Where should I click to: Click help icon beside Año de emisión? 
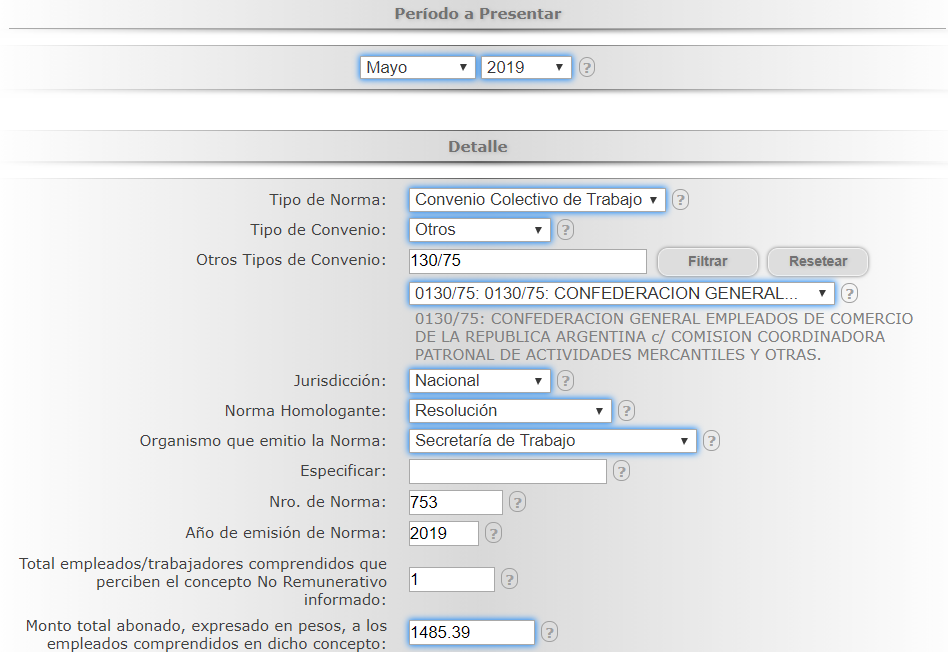point(493,533)
